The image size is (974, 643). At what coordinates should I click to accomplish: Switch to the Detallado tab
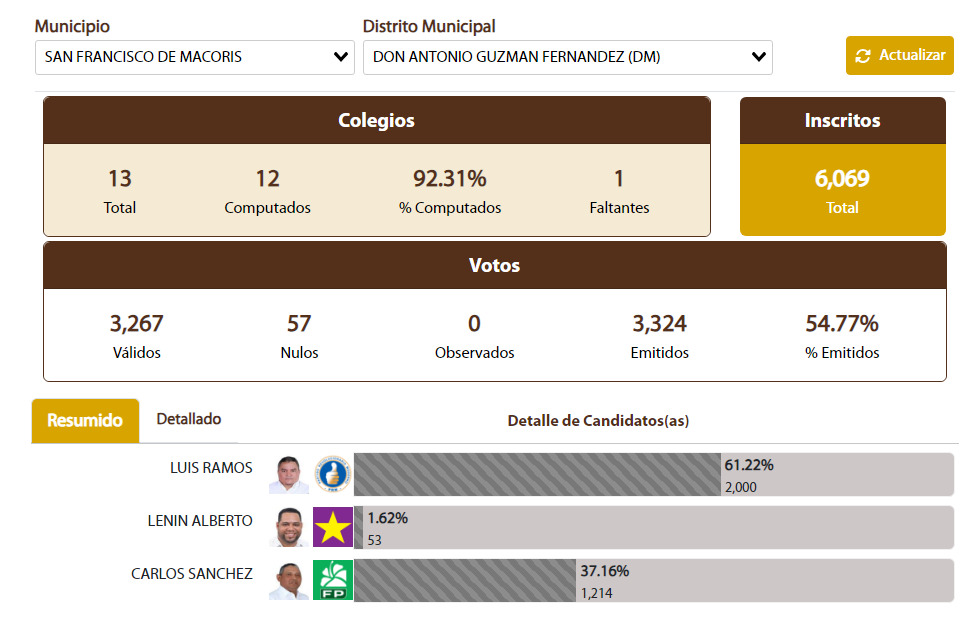[x=189, y=420]
